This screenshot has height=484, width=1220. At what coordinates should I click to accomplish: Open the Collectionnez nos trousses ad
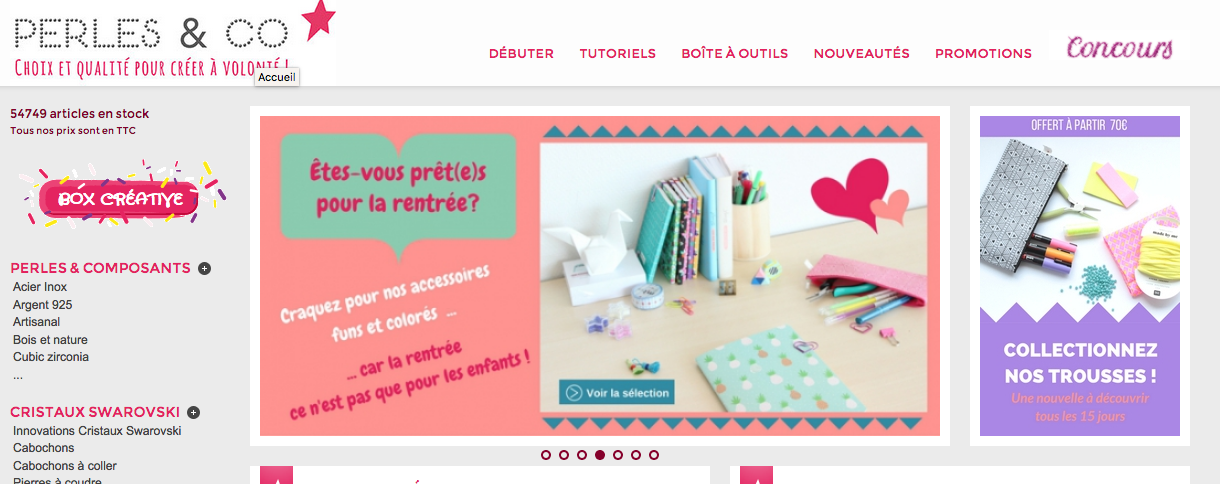click(x=1080, y=276)
